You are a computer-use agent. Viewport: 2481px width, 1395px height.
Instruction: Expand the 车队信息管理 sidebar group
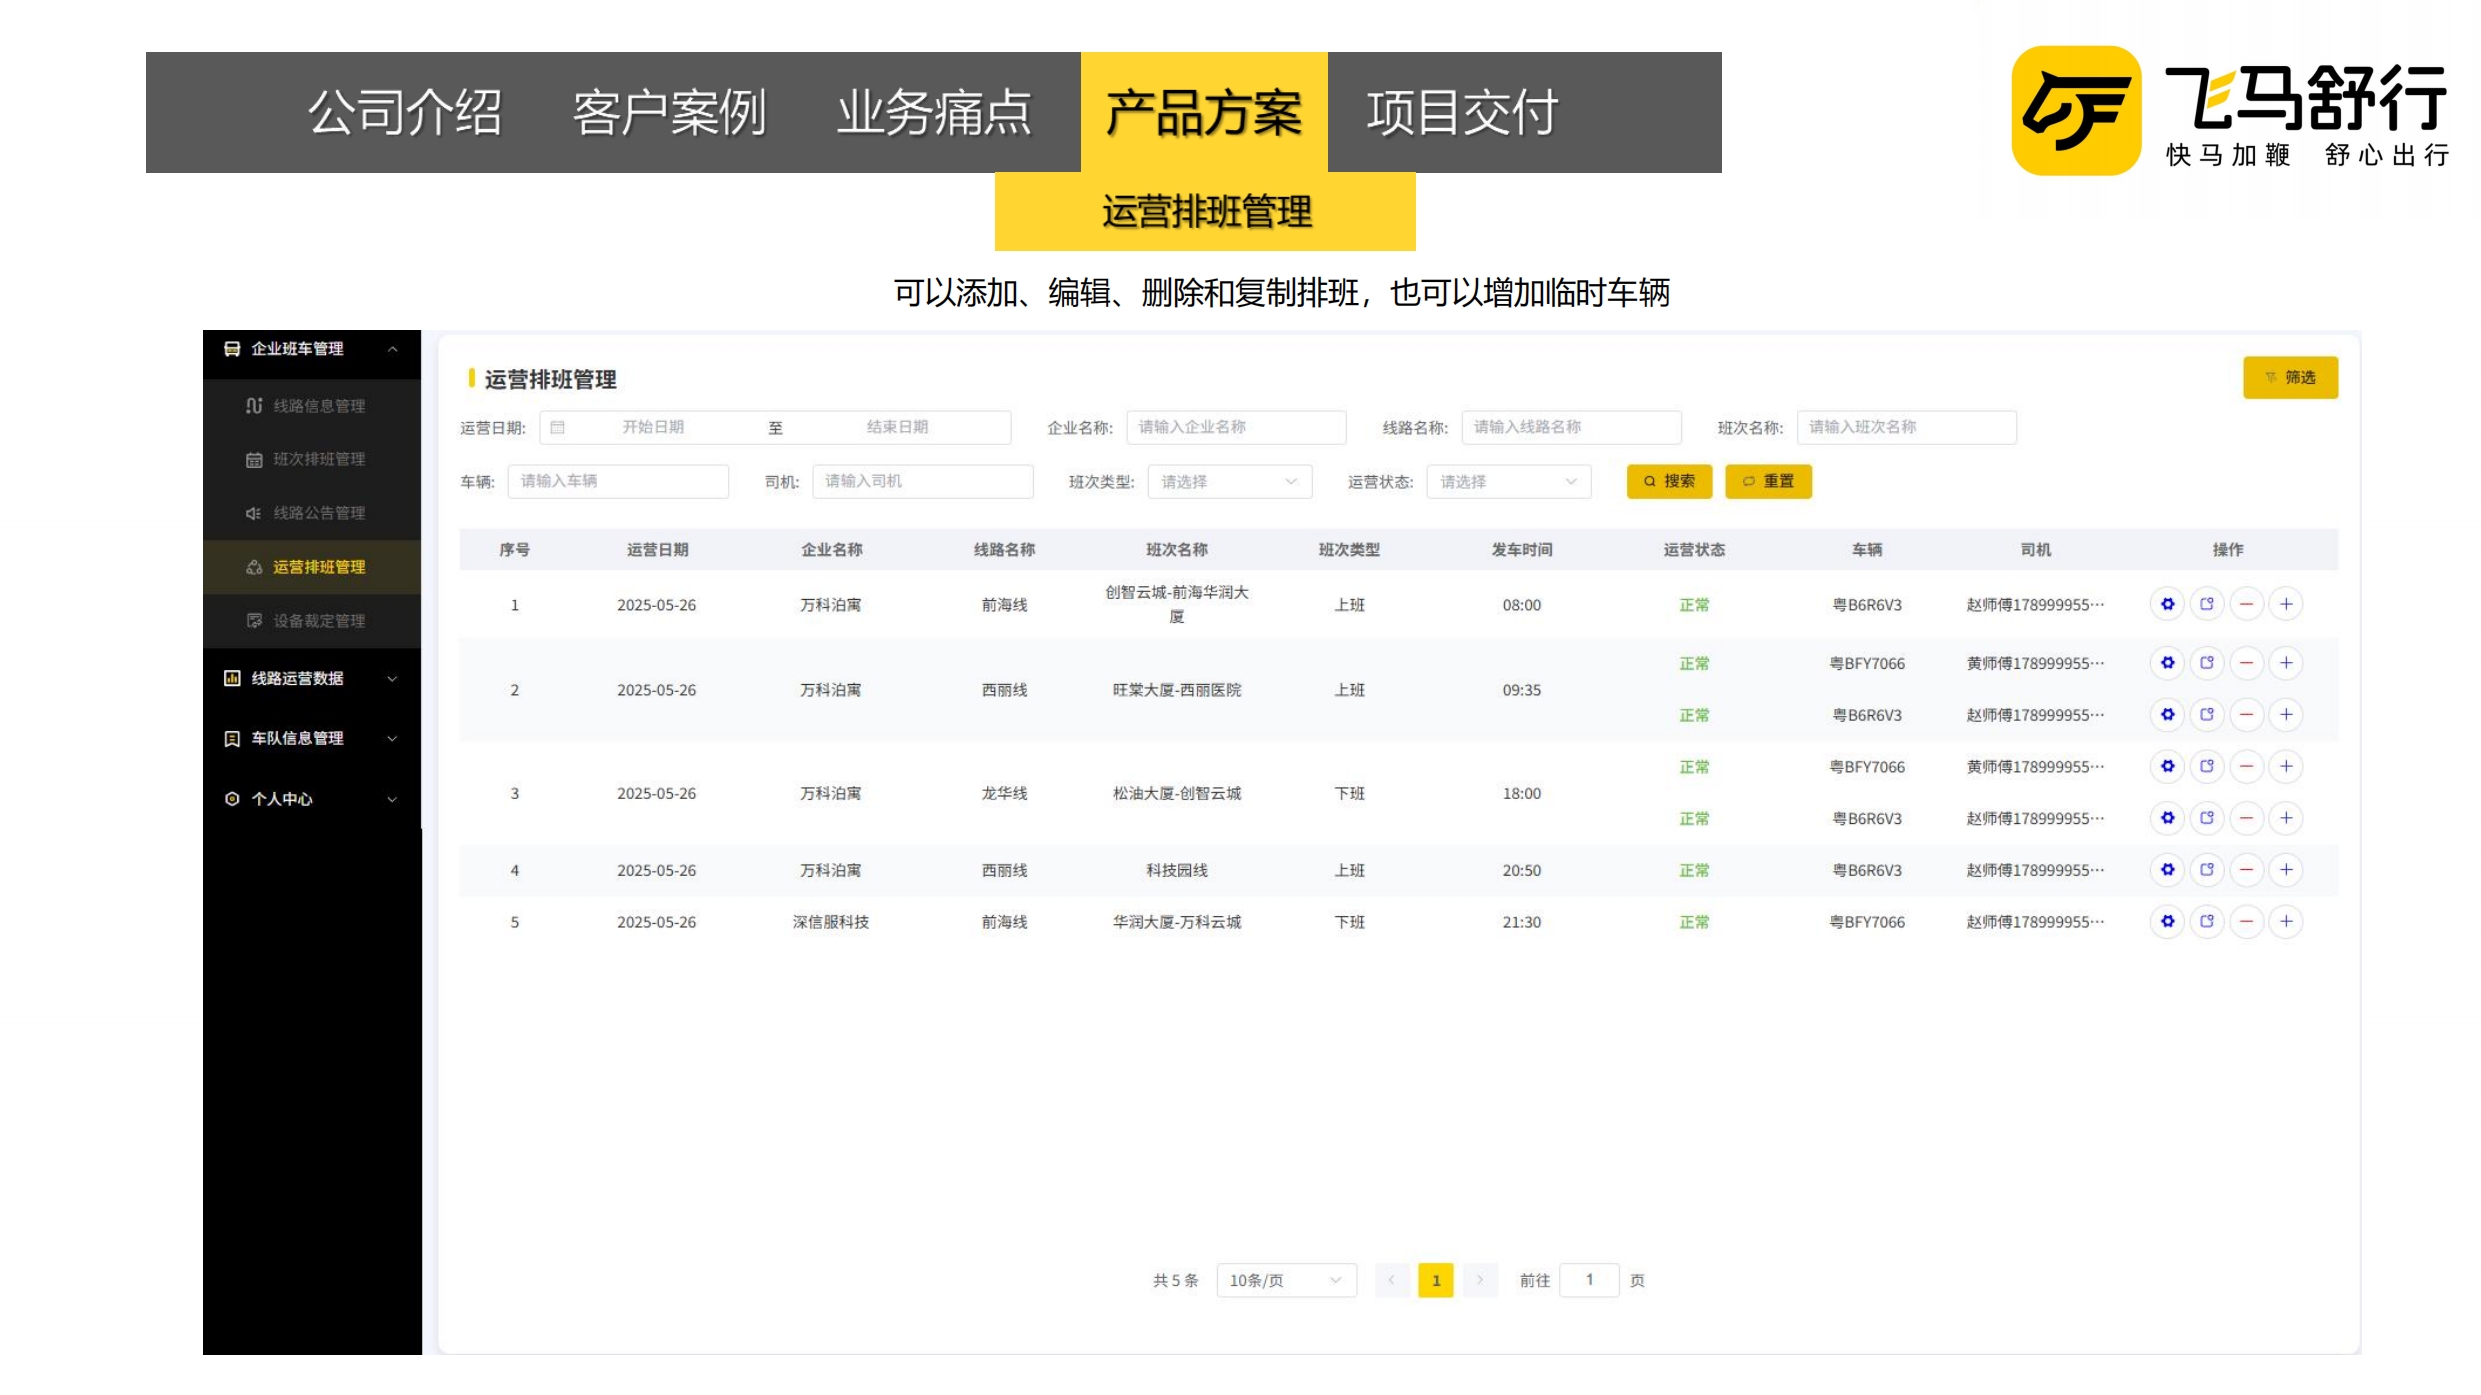point(312,739)
